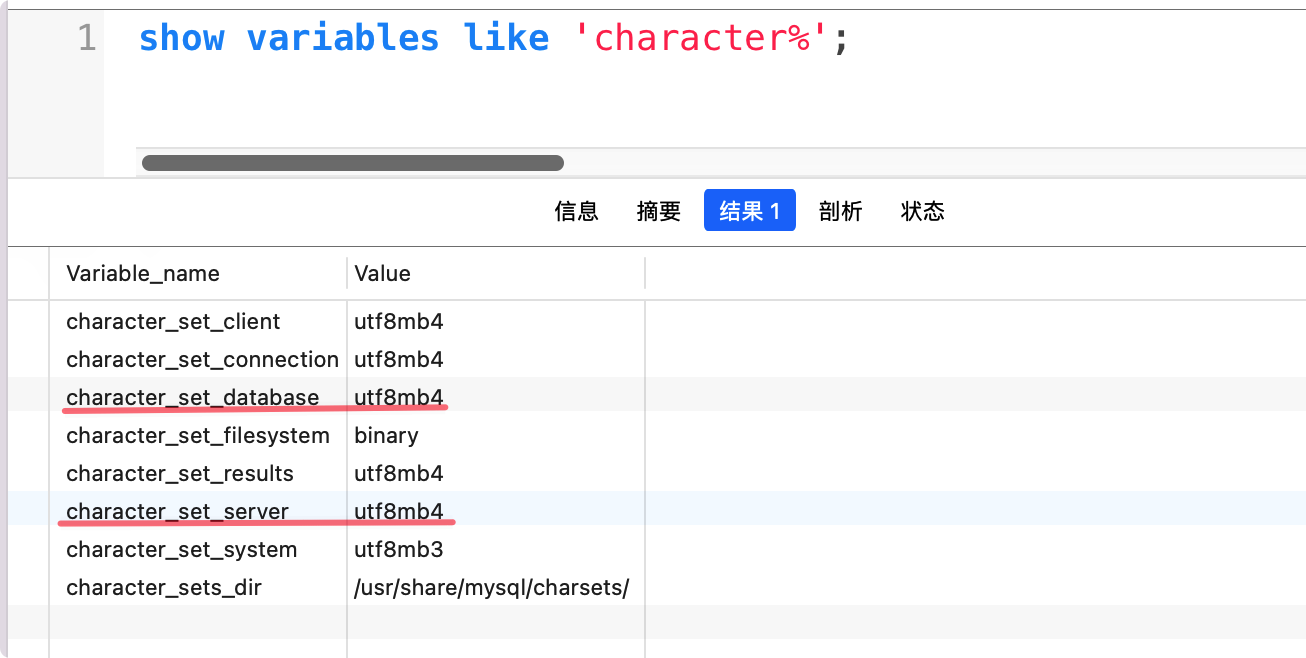Select the character_set_results row

click(x=180, y=473)
